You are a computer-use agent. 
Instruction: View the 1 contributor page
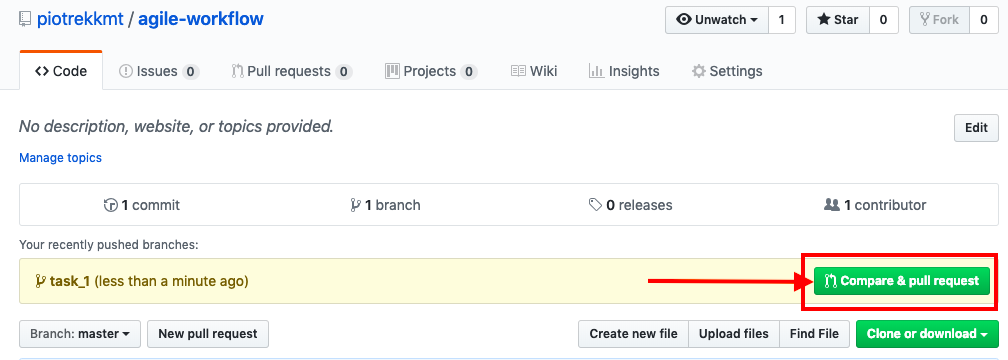pyautogui.click(x=875, y=205)
